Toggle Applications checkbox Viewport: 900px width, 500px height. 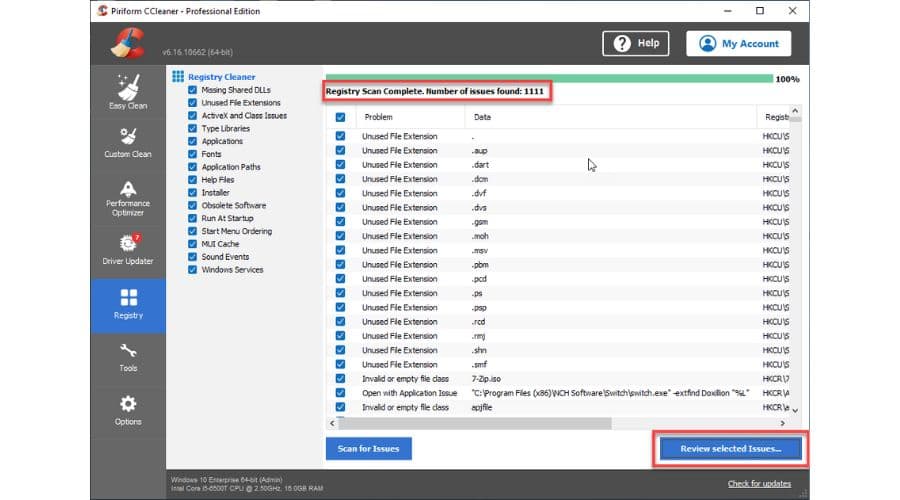point(192,141)
